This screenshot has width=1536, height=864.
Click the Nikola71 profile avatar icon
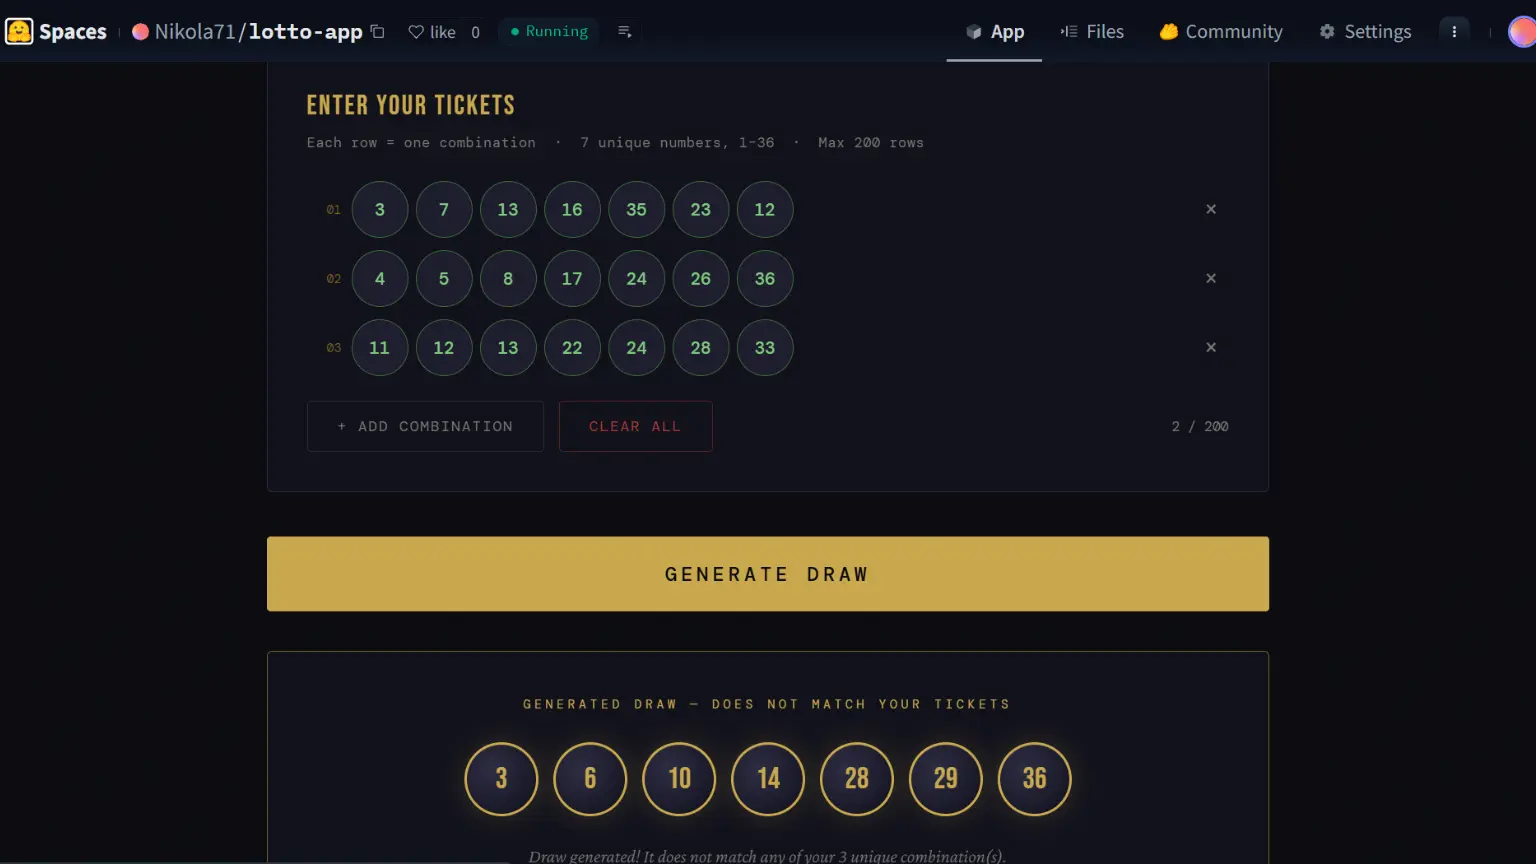tap(140, 31)
